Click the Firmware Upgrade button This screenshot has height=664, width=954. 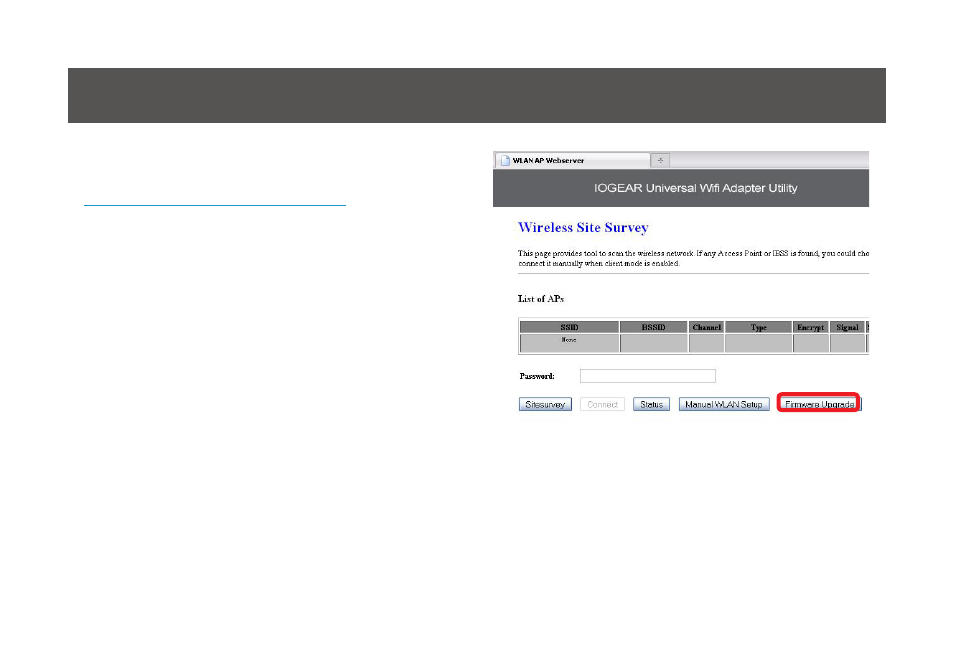click(x=819, y=404)
